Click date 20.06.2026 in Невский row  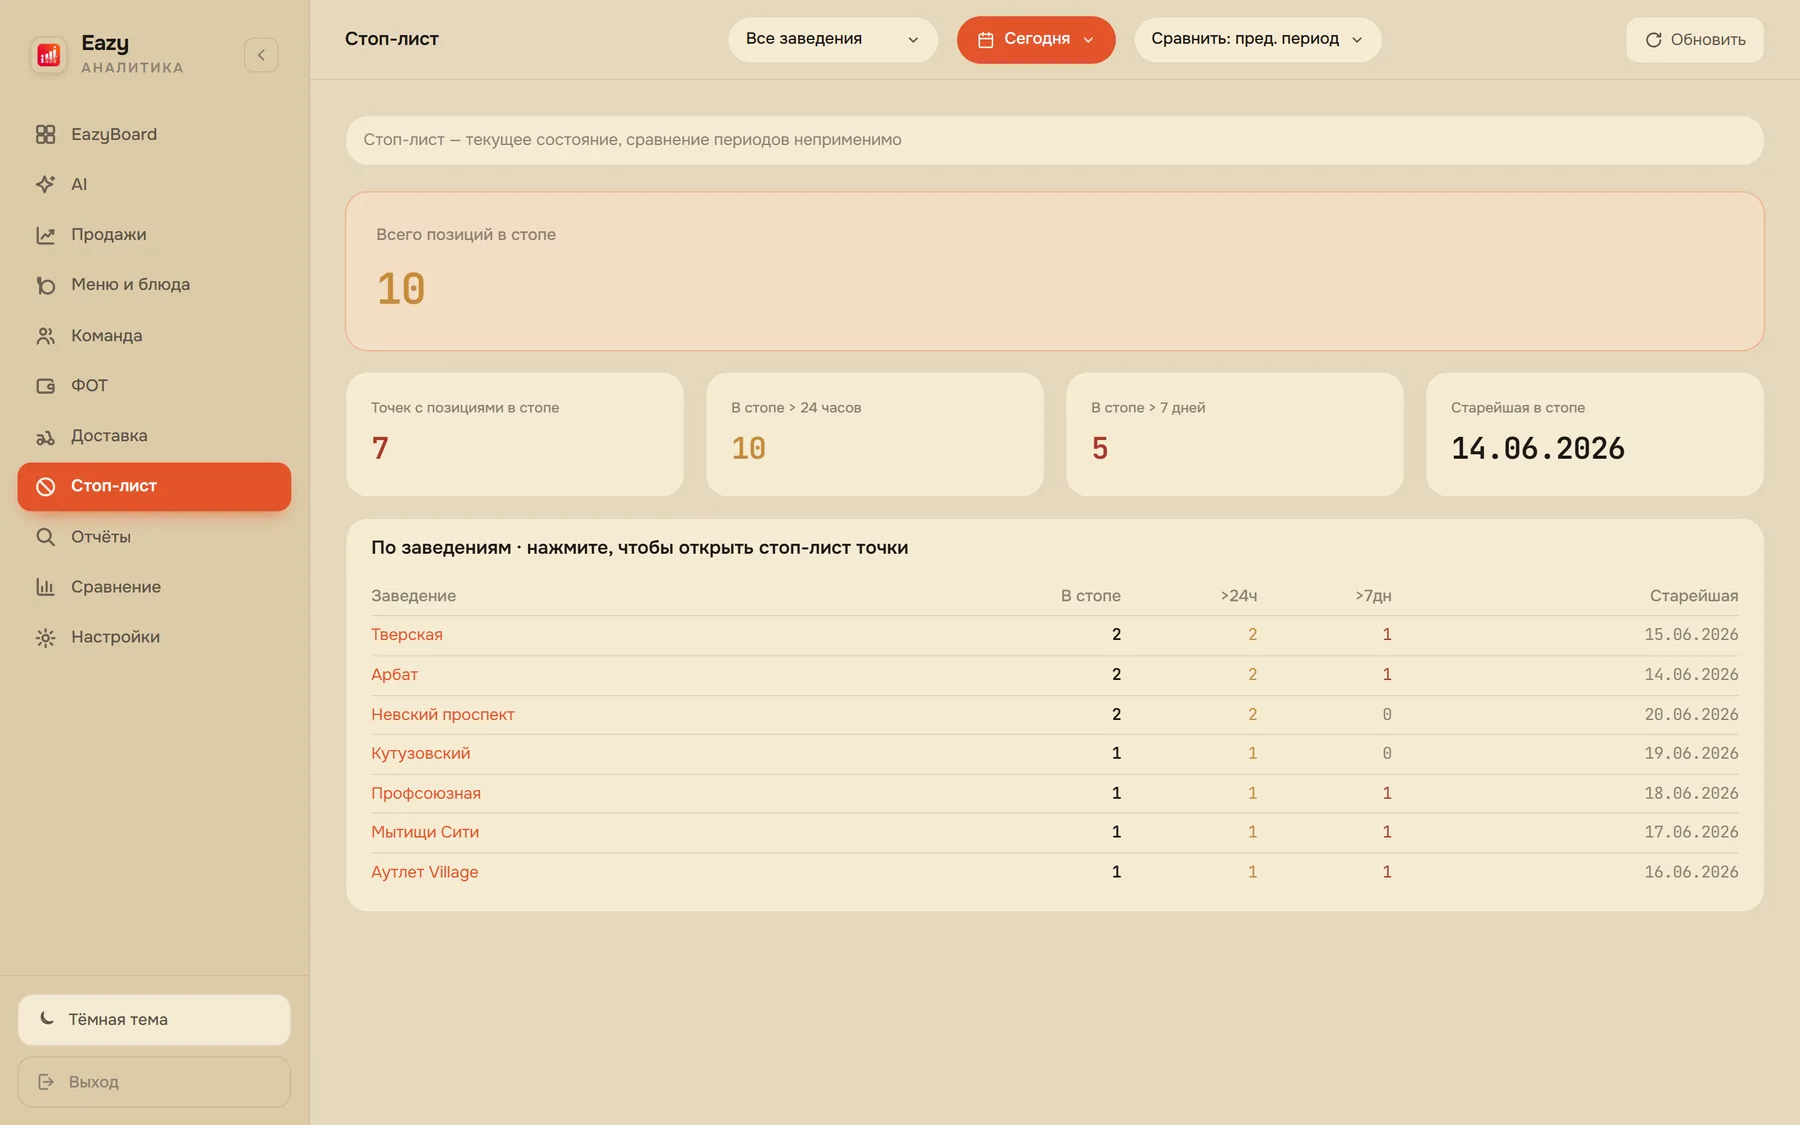(1691, 714)
